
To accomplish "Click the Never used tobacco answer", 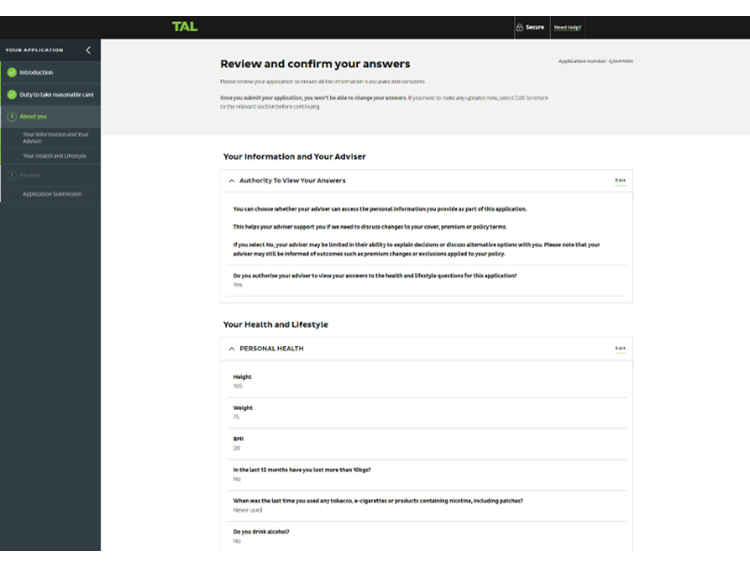I will (247, 510).
